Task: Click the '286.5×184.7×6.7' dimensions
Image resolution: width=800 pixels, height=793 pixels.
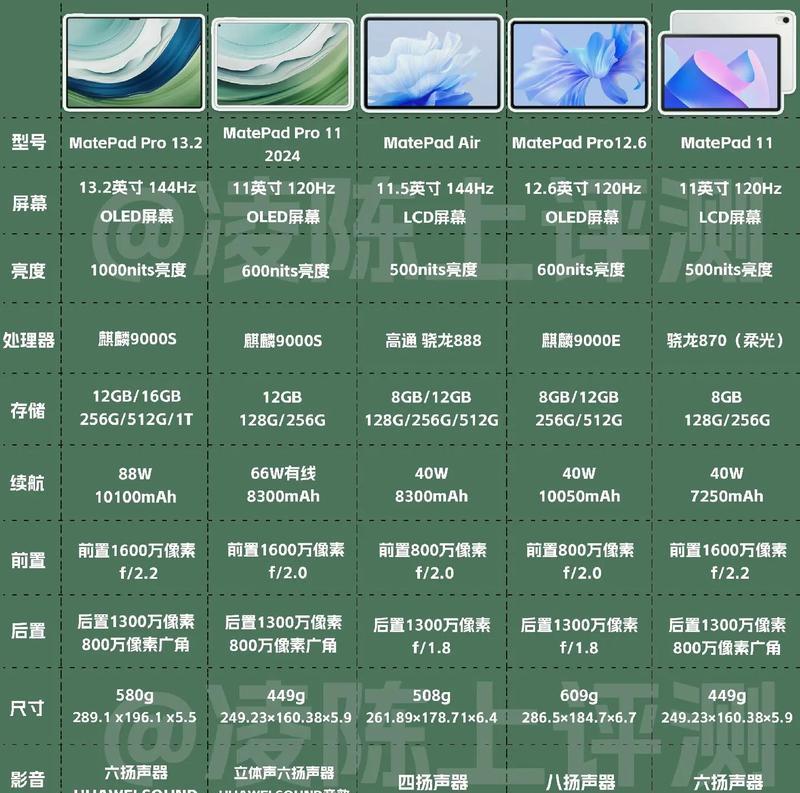Action: point(579,718)
